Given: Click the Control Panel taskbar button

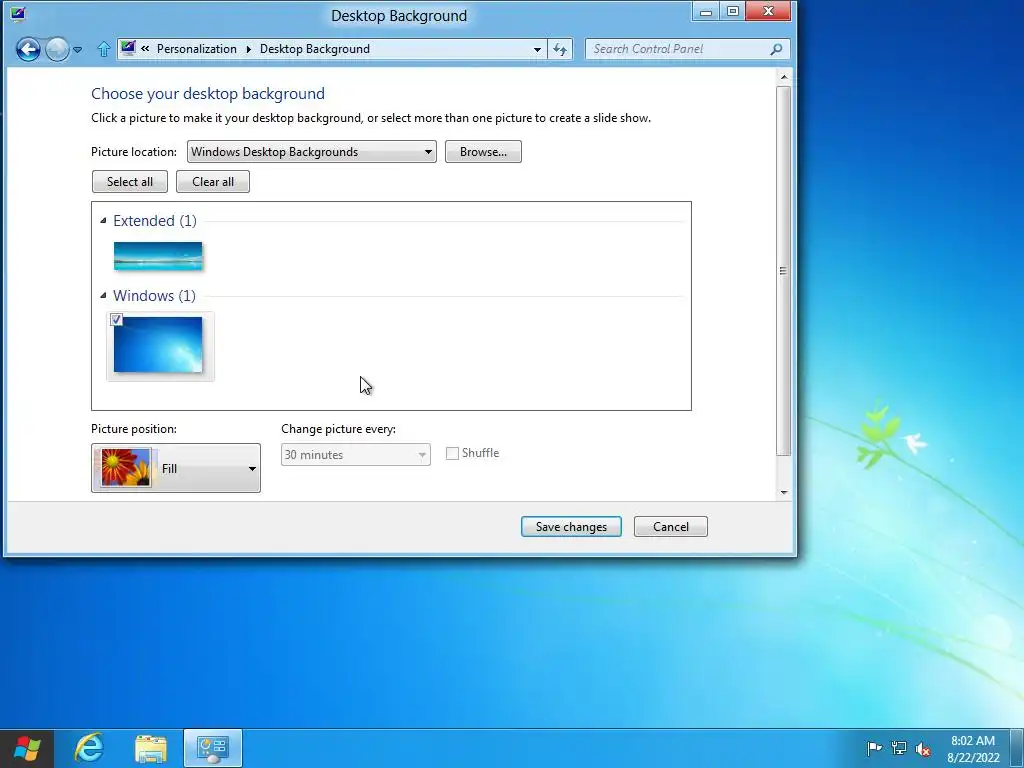Looking at the screenshot, I should (213, 748).
